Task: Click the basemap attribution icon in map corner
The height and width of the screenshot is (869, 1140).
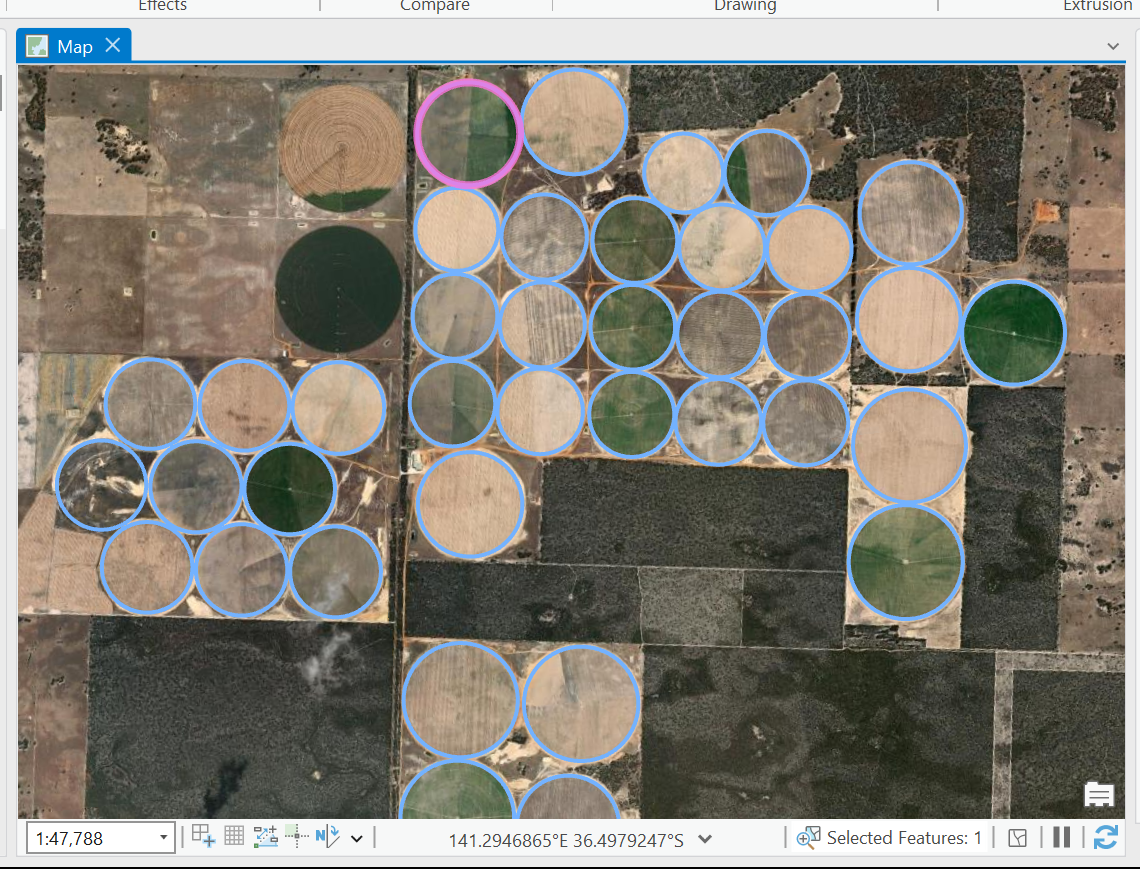Action: pos(1098,794)
